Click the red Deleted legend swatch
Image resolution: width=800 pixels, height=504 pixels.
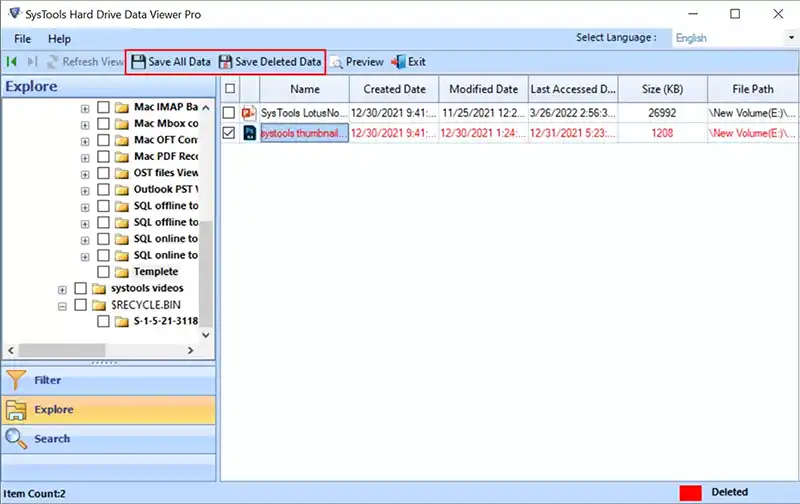[x=690, y=493]
